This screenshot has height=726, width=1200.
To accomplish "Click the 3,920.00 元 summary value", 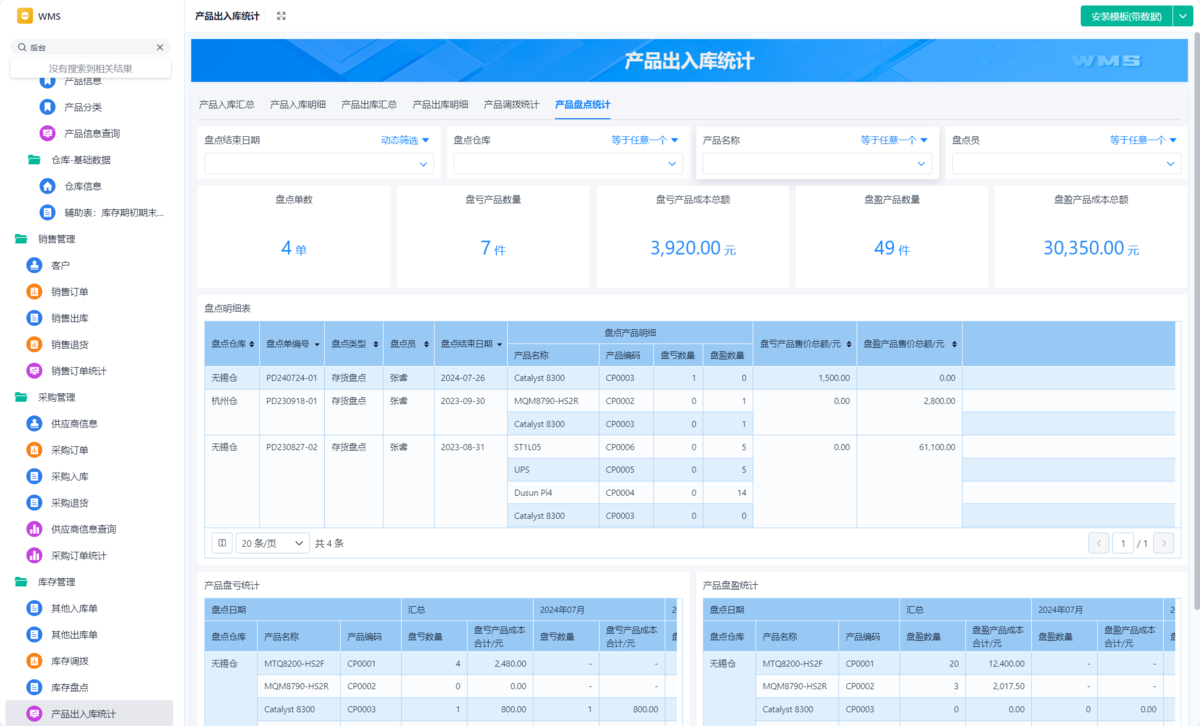I will click(693, 248).
